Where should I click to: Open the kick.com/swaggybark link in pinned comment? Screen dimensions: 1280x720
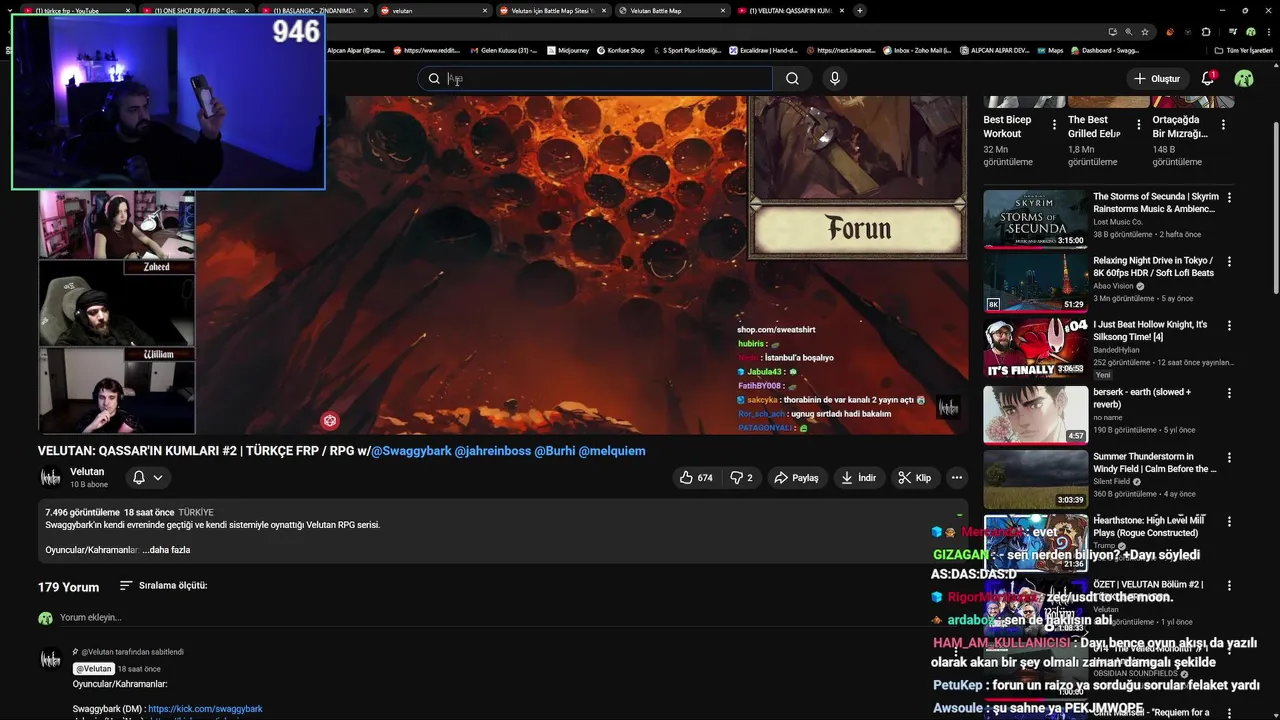pyautogui.click(x=205, y=709)
